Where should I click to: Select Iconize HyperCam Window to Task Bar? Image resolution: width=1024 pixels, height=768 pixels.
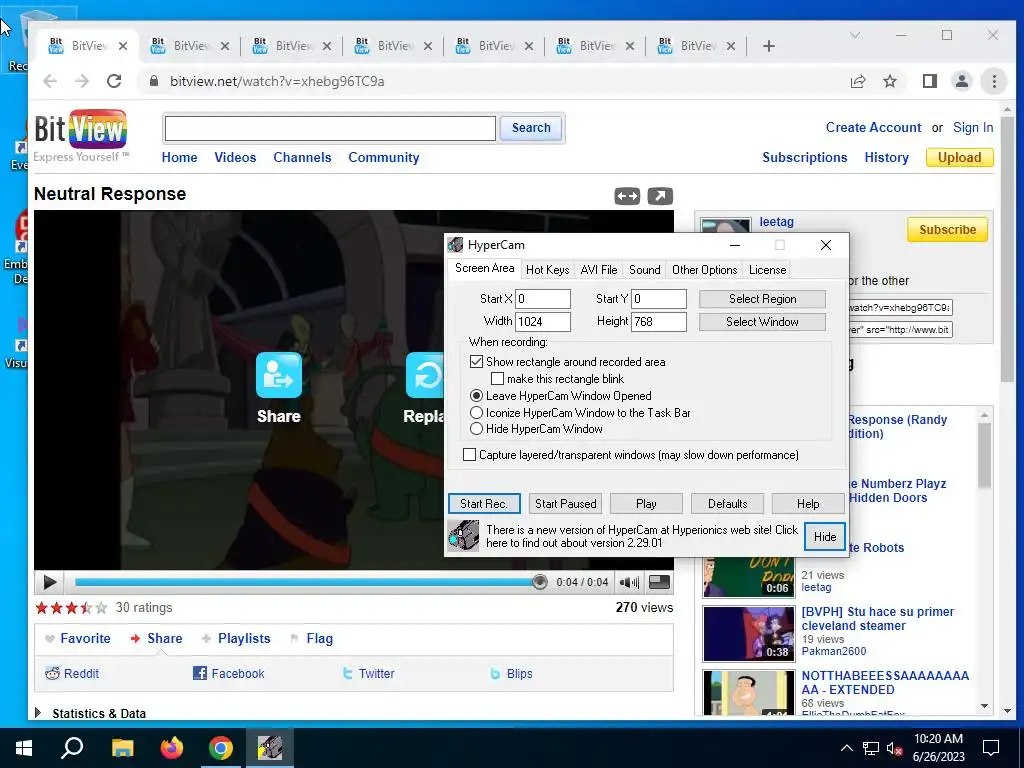click(476, 413)
